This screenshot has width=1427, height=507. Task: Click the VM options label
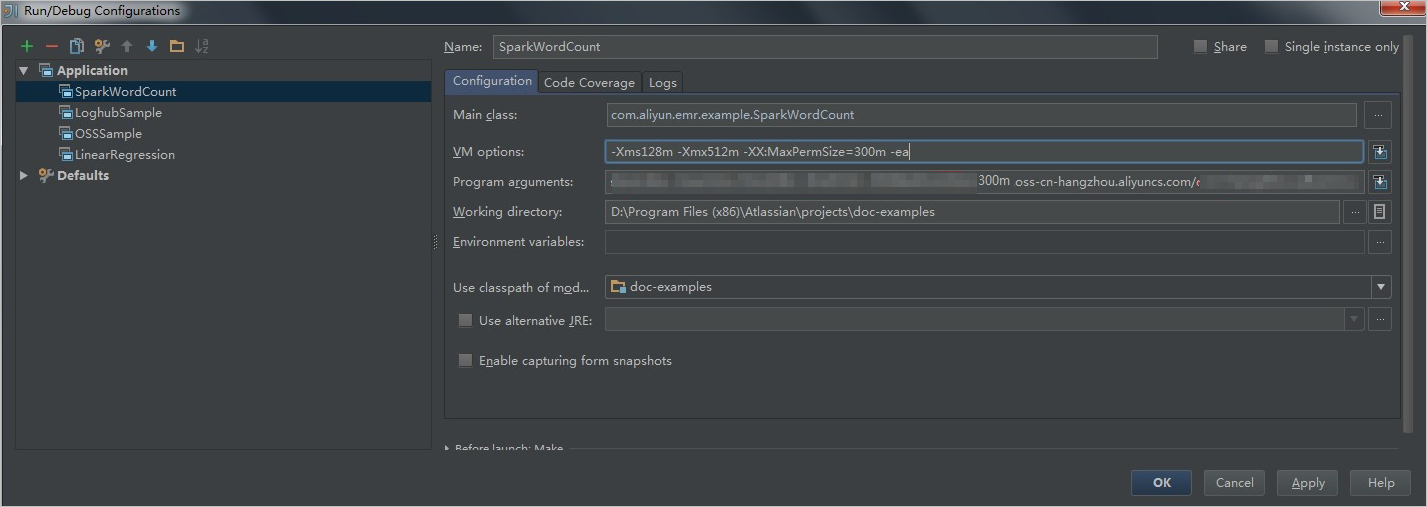point(489,152)
